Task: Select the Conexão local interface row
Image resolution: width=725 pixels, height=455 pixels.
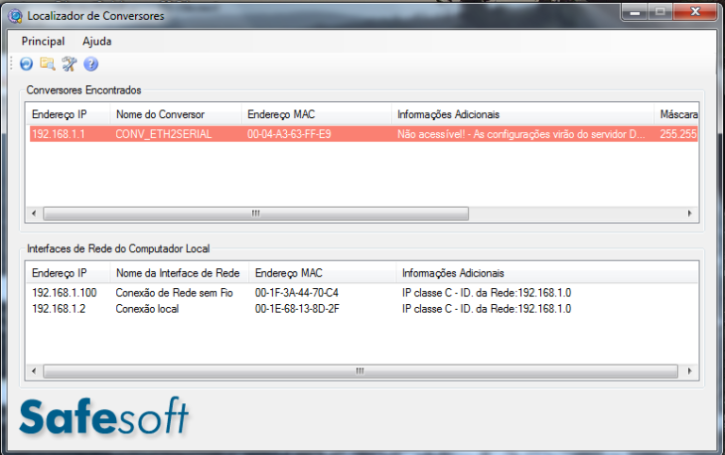Action: pyautogui.click(x=153, y=309)
